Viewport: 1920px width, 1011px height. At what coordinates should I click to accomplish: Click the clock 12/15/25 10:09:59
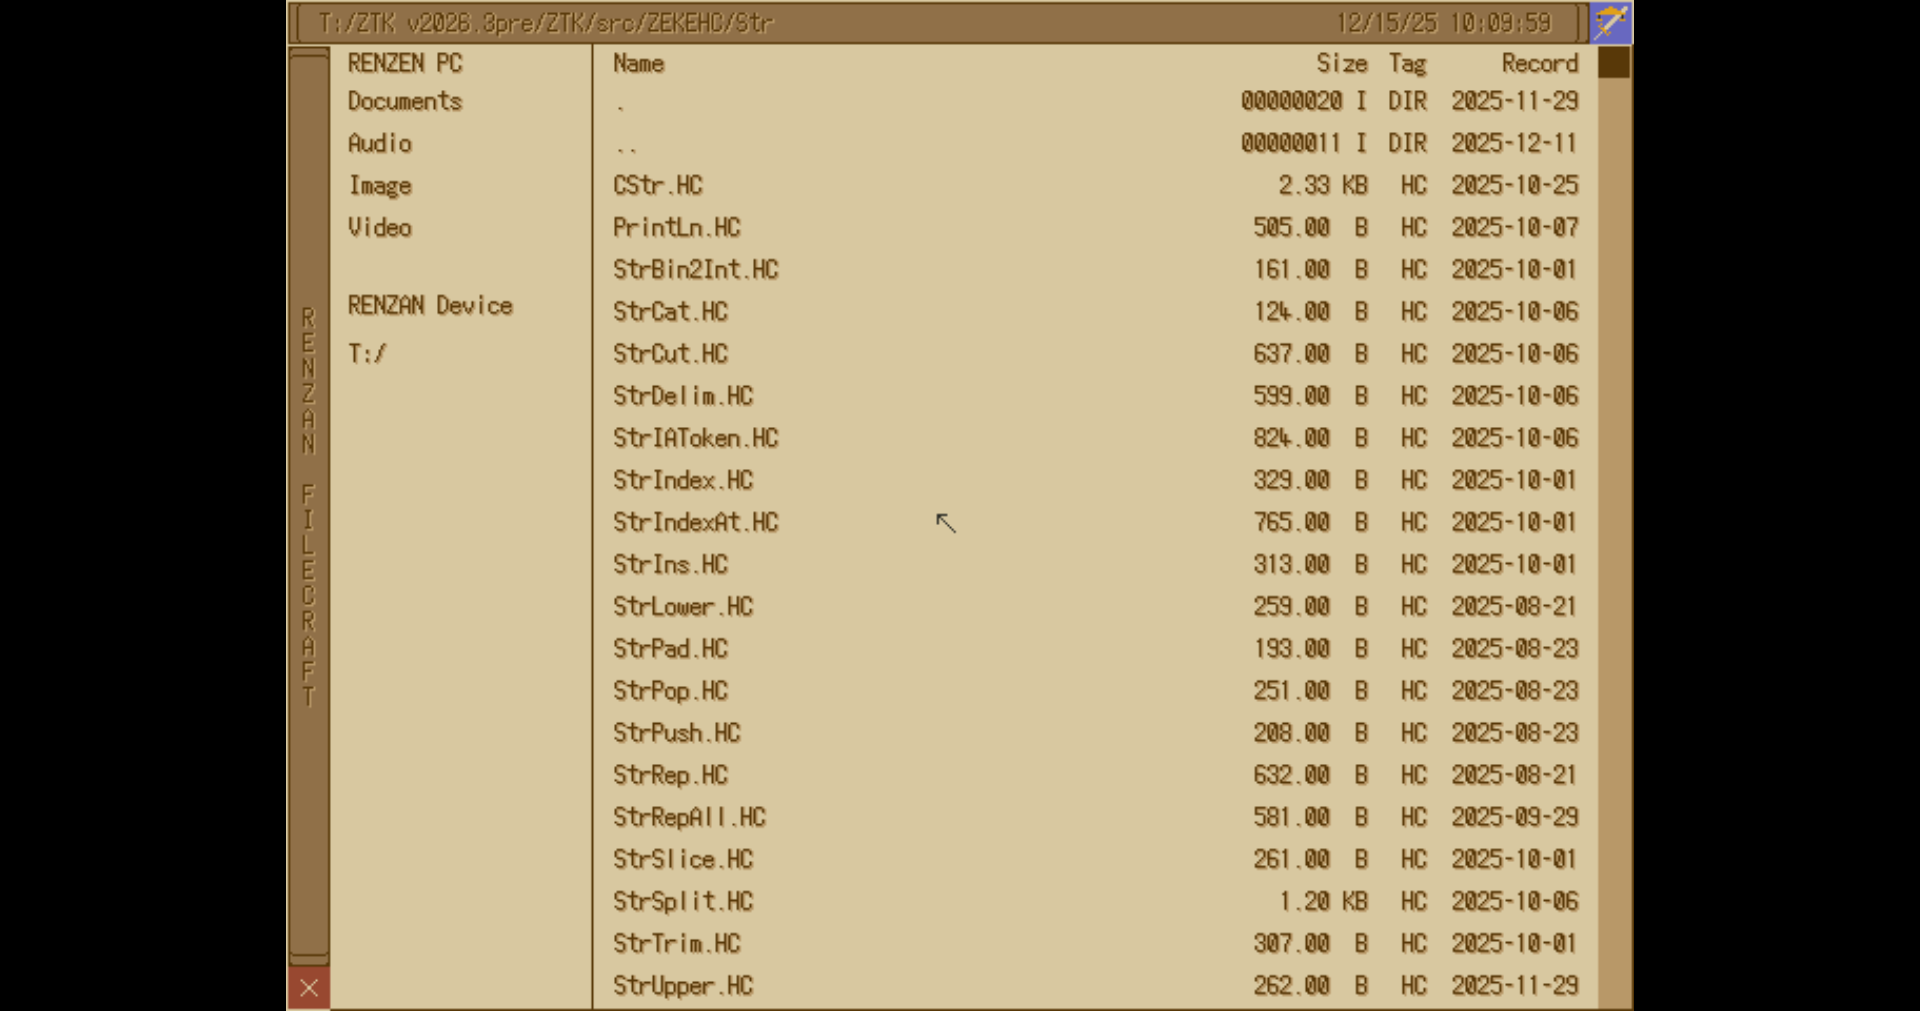pos(1443,22)
